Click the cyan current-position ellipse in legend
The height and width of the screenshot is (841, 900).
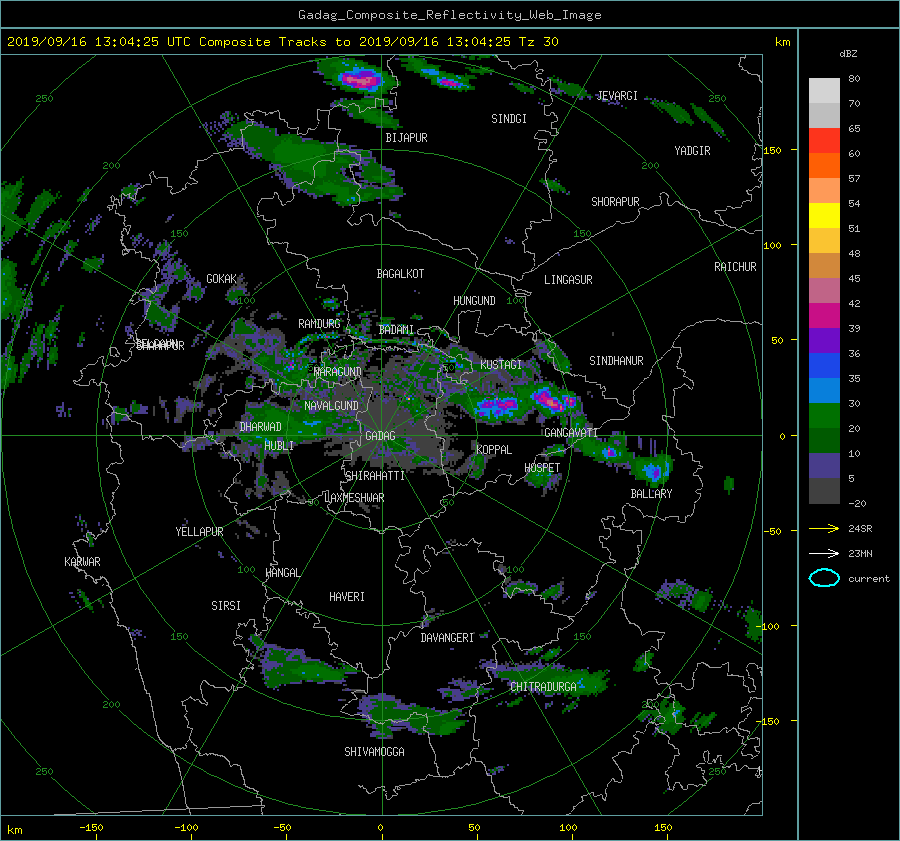[824, 578]
